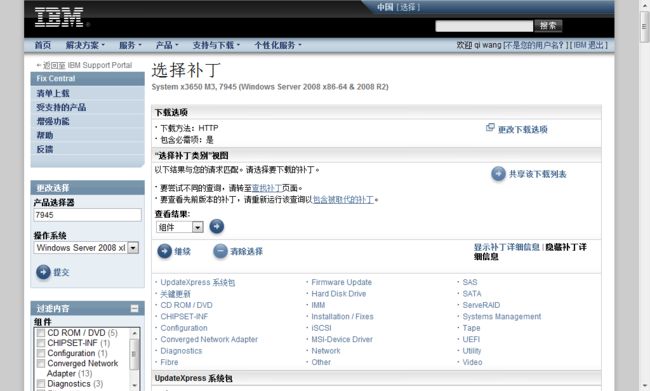Jump to the UEFI category

pyautogui.click(x=471, y=340)
